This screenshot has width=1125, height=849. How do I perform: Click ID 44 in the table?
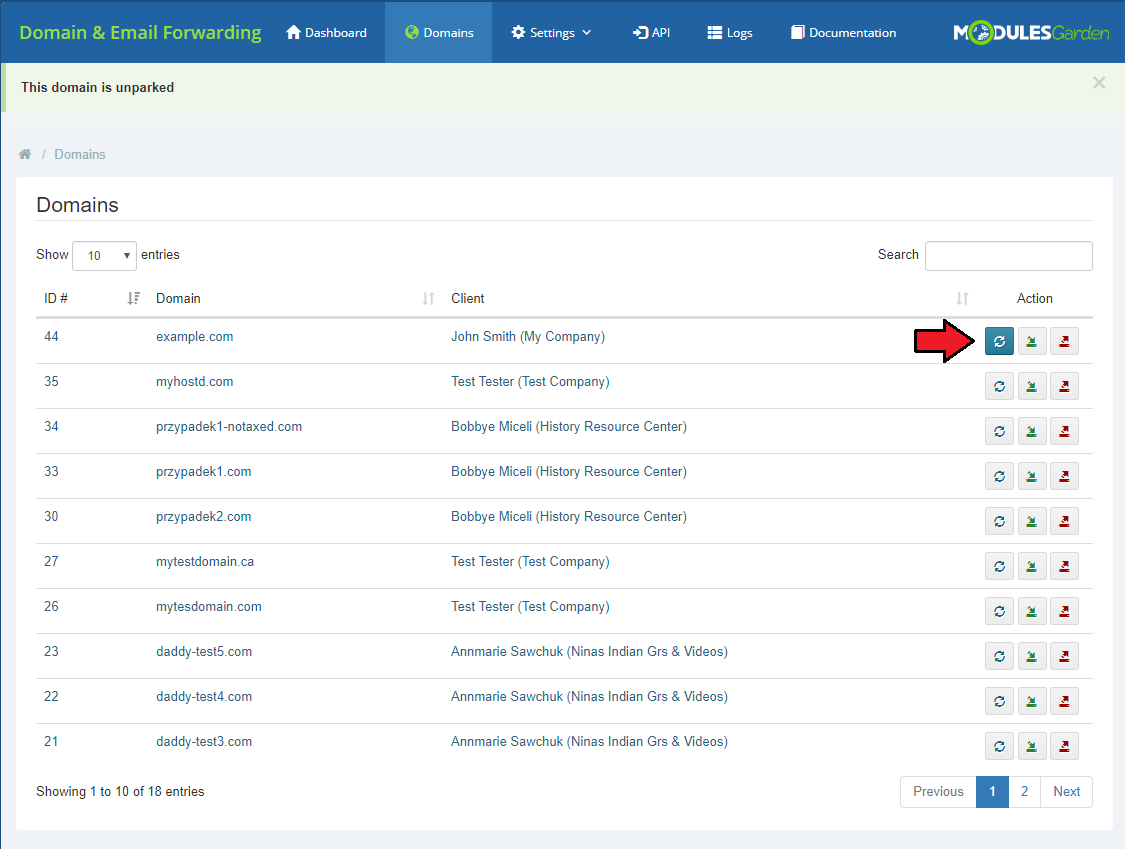pos(51,337)
